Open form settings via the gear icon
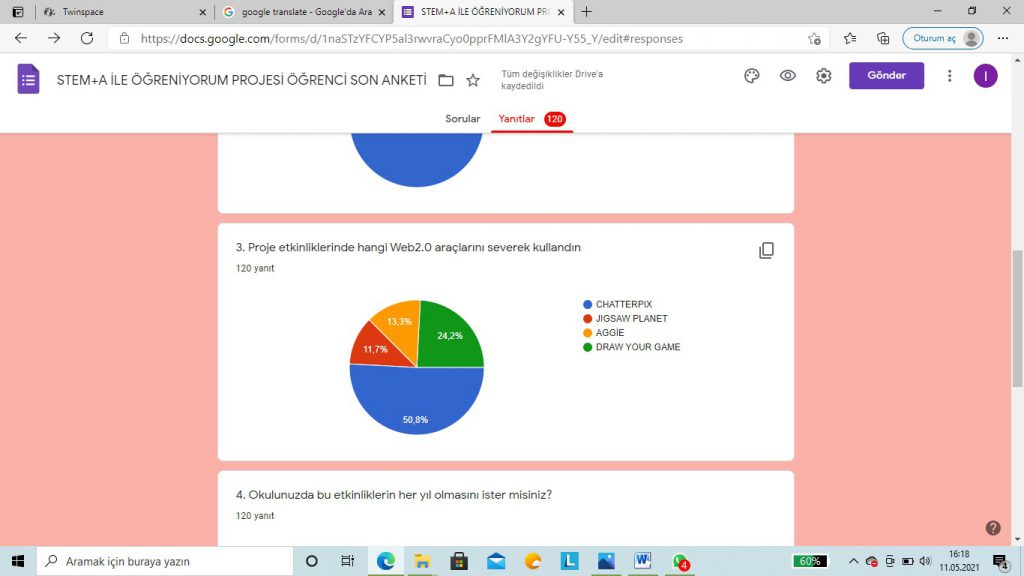The height and width of the screenshot is (576, 1024). 823,75
